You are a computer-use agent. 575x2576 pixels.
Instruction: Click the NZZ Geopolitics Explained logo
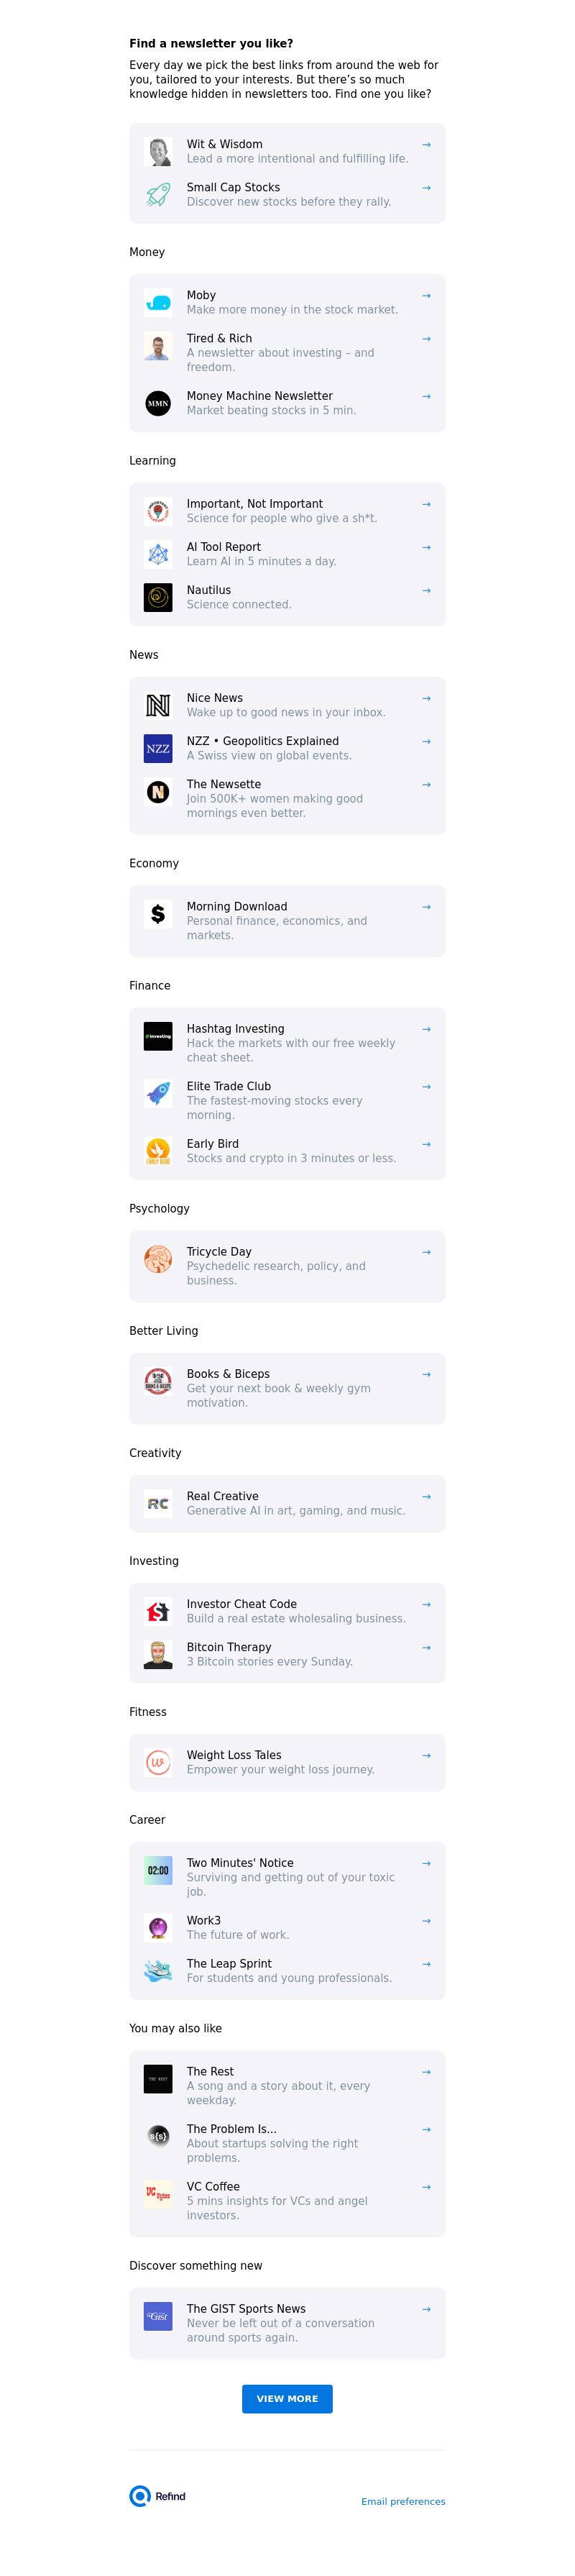[x=158, y=749]
